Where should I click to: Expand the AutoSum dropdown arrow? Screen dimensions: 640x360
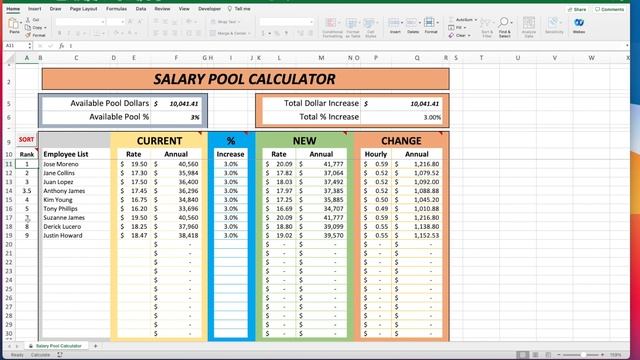point(476,20)
